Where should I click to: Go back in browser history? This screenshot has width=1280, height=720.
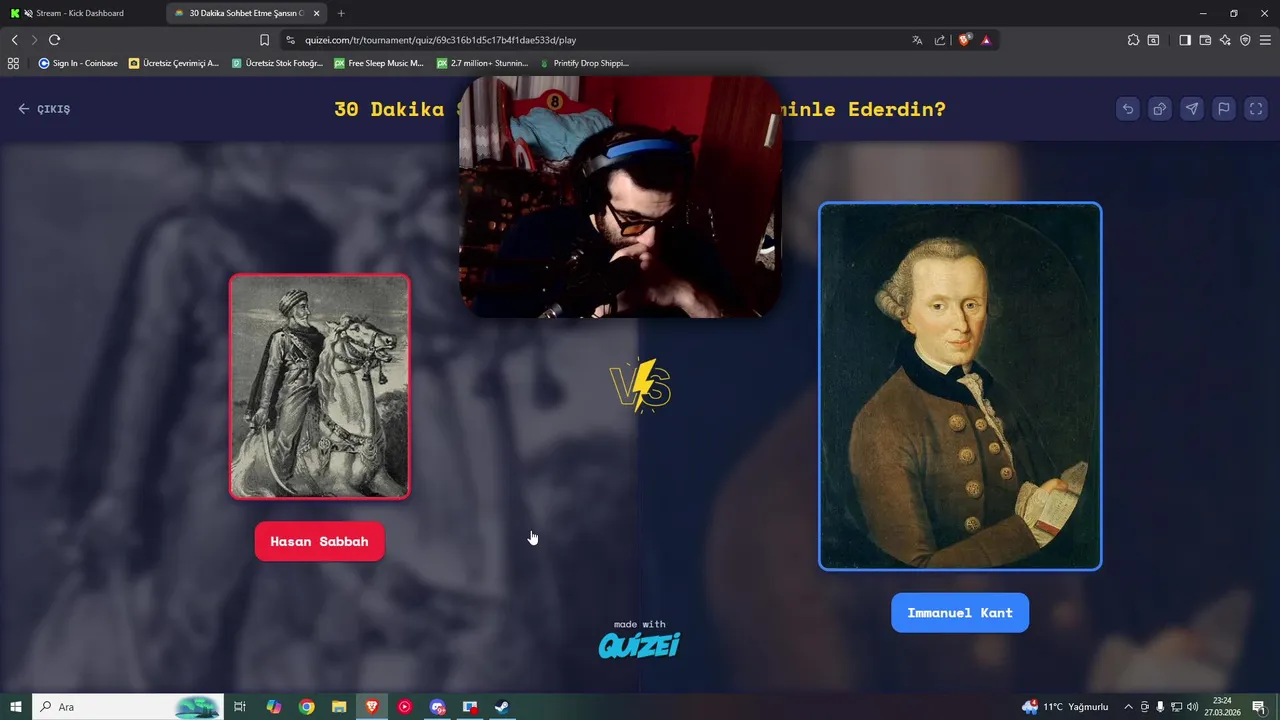(14, 40)
